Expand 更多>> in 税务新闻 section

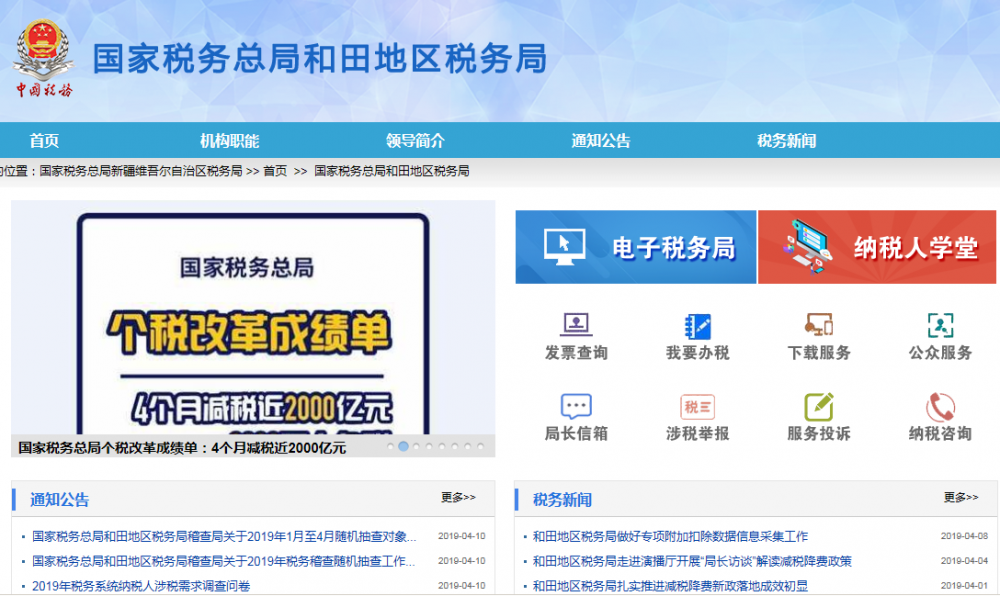[x=961, y=497]
